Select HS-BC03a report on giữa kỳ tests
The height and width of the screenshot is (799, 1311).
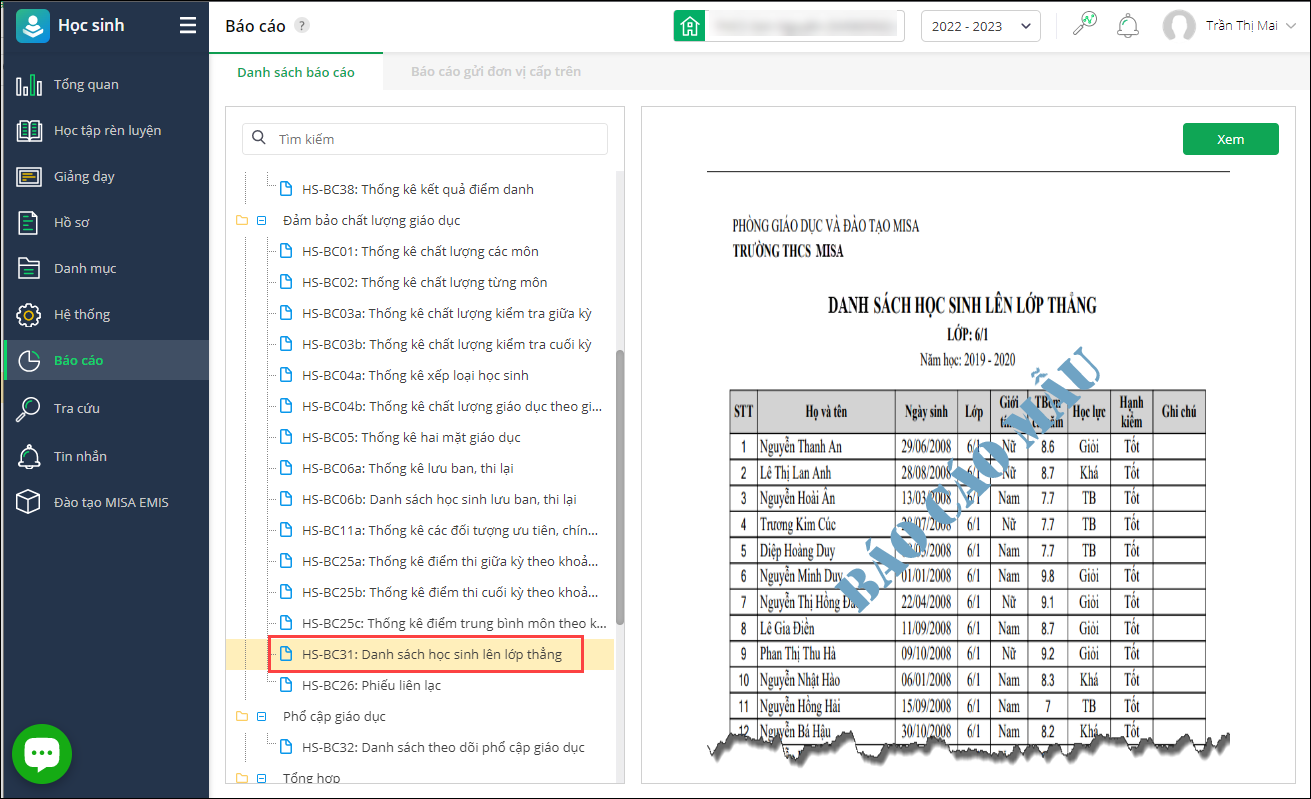click(447, 314)
